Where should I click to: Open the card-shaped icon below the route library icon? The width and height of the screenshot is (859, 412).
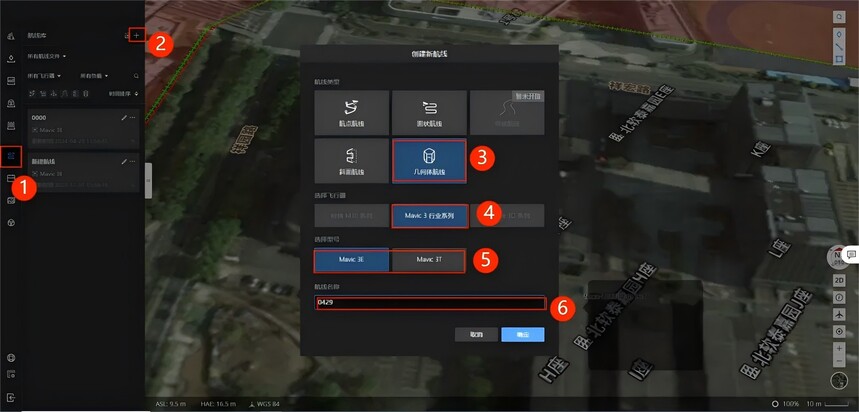click(x=11, y=179)
